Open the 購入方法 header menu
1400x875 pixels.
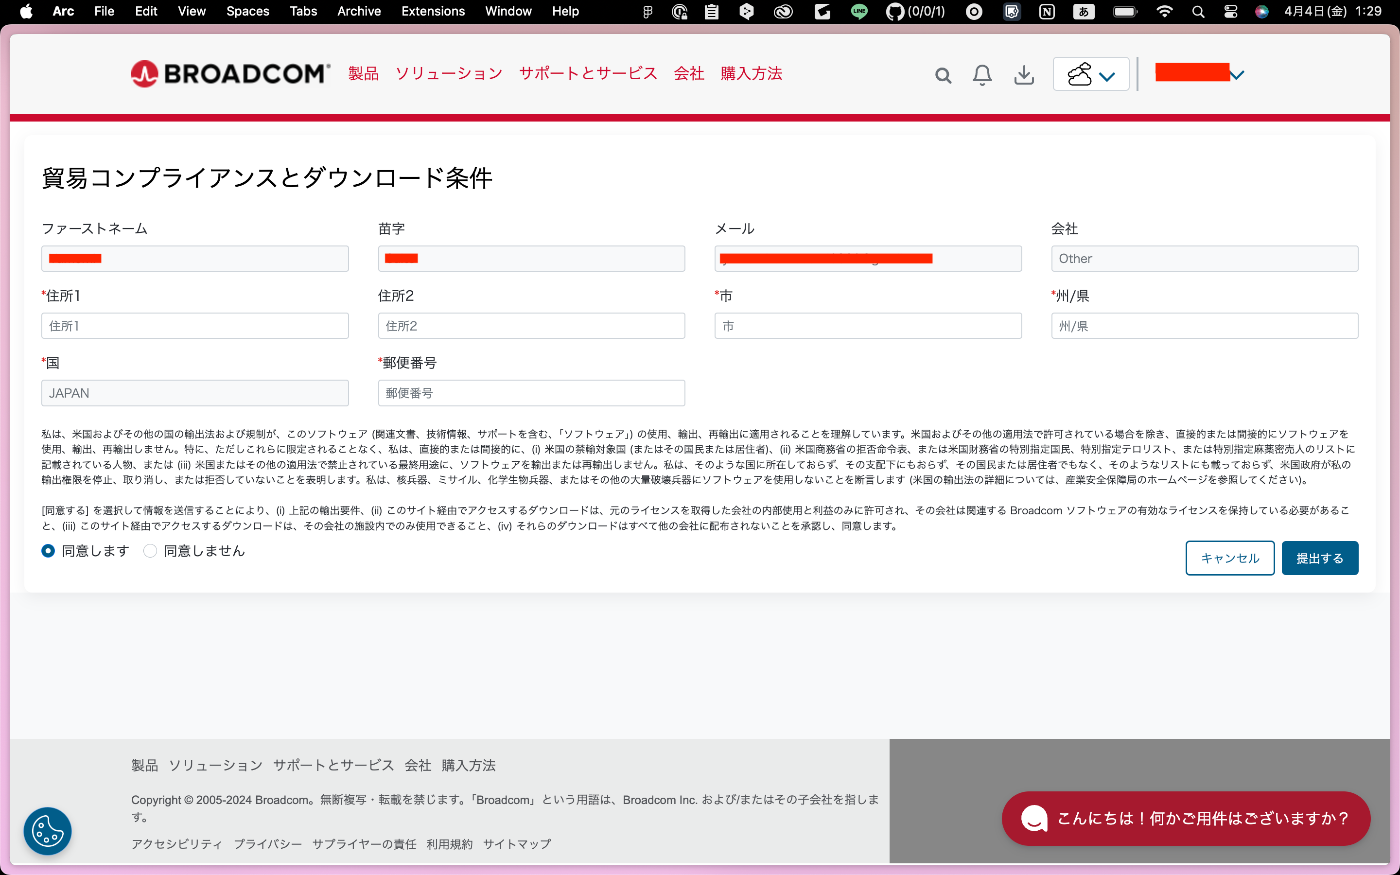tap(752, 73)
